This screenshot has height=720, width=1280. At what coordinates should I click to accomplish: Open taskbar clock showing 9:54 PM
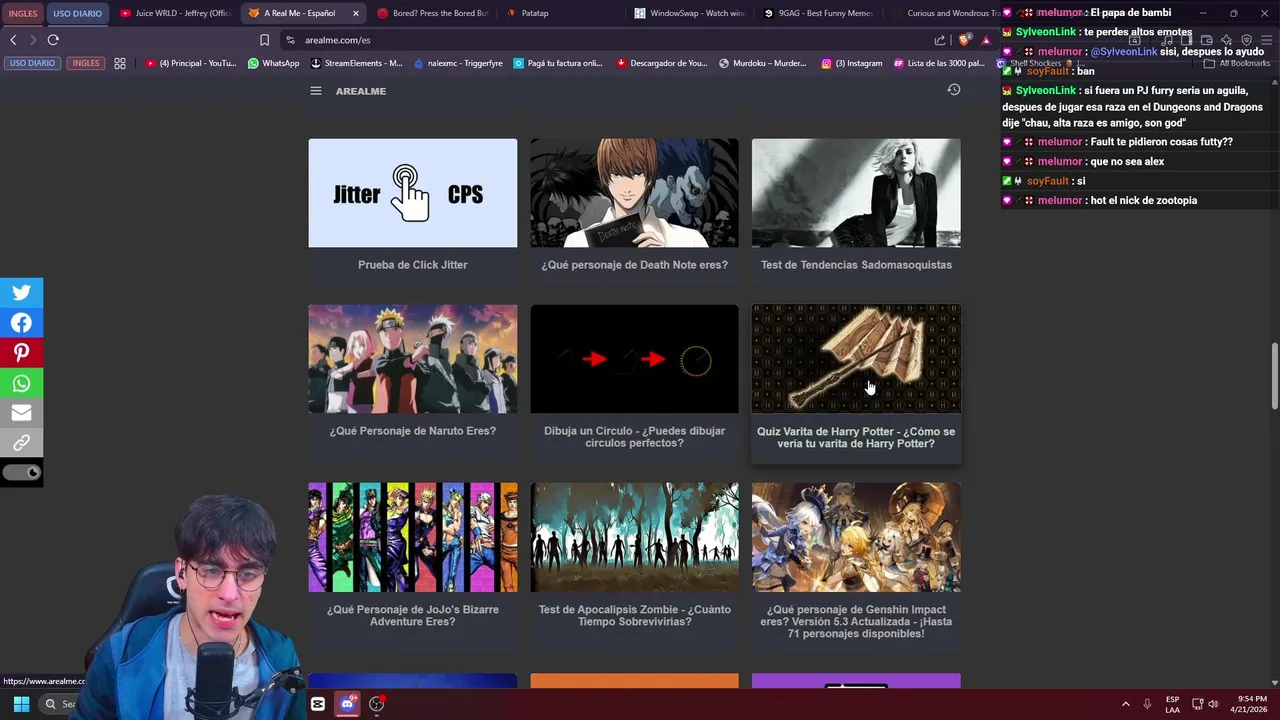pos(1250,704)
